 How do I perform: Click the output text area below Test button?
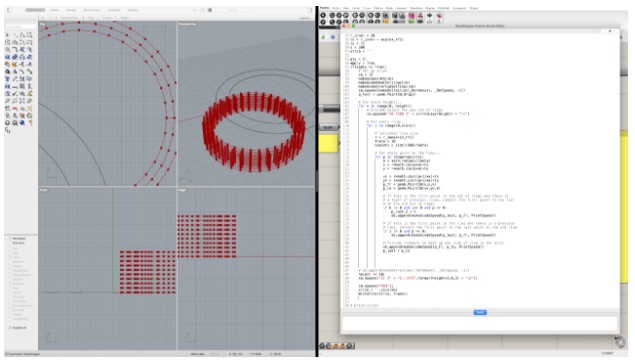click(480, 324)
